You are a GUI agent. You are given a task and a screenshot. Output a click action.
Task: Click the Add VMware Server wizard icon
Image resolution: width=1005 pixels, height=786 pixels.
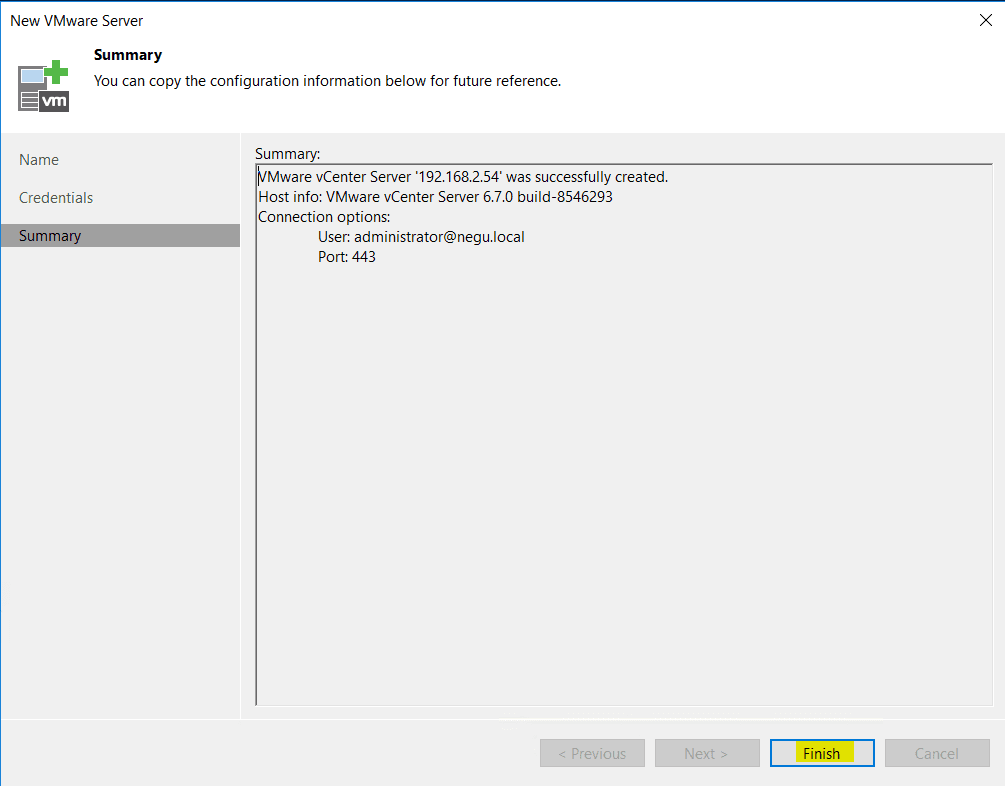point(42,86)
